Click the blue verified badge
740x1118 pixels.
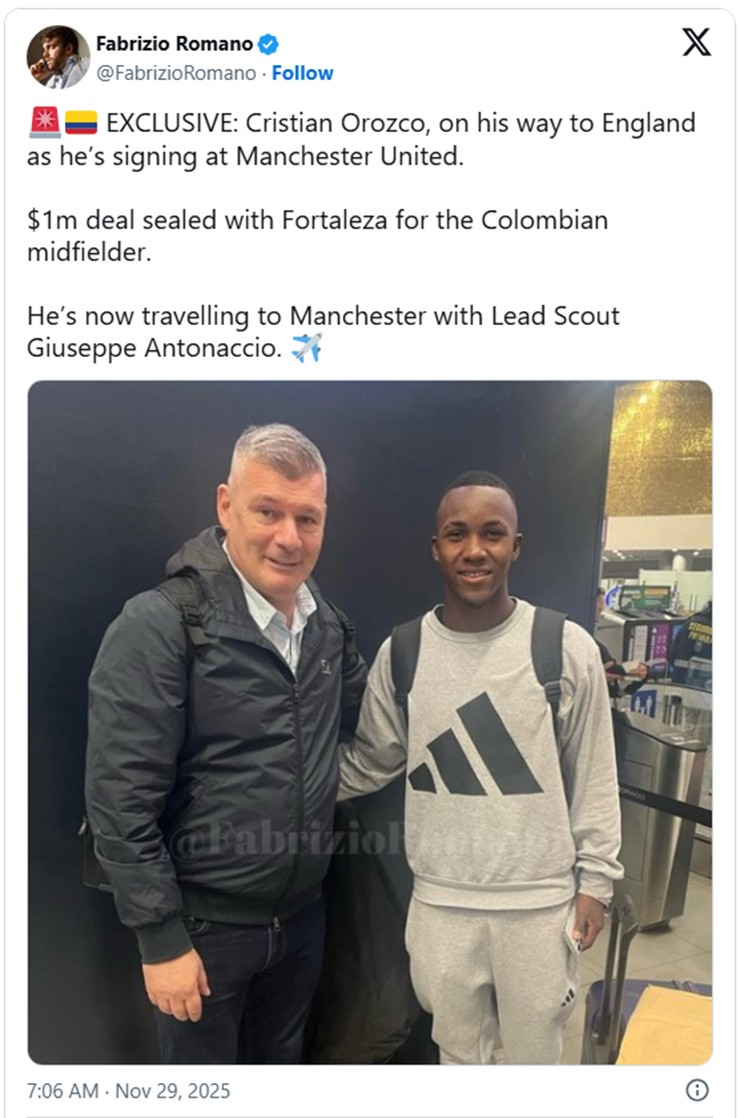pyautogui.click(x=268, y=44)
